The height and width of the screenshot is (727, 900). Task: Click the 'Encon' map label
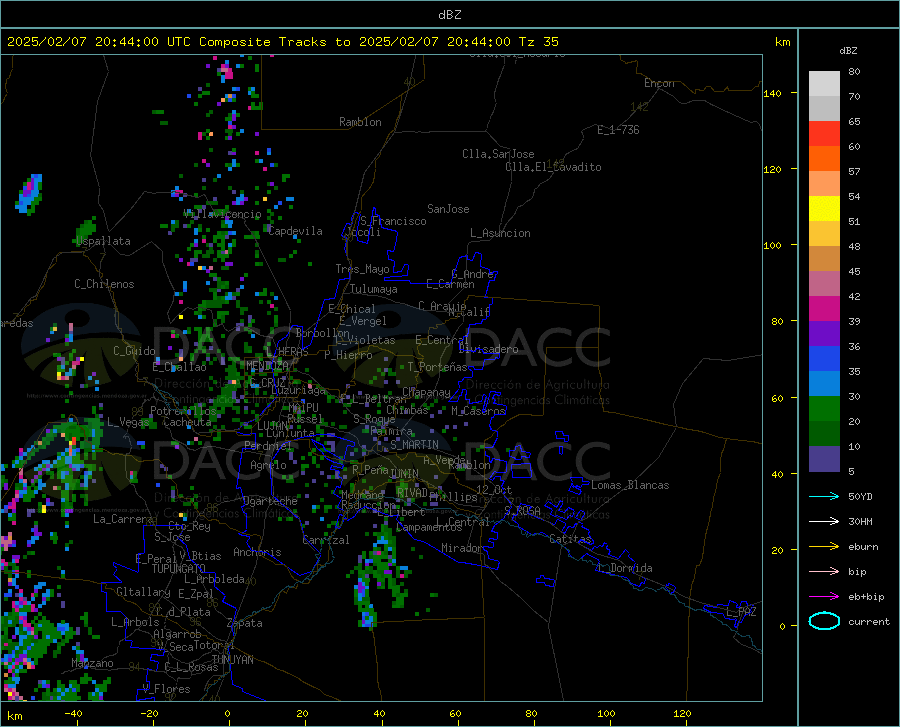click(659, 83)
